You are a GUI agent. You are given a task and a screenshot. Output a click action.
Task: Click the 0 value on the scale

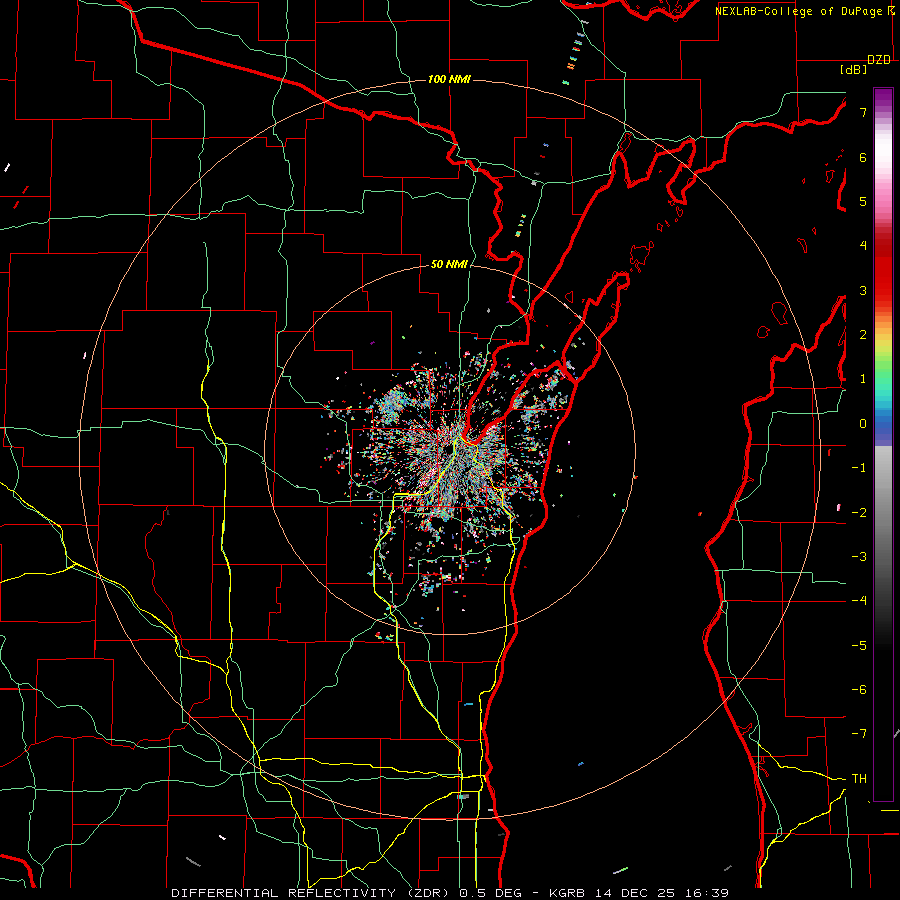(x=863, y=424)
